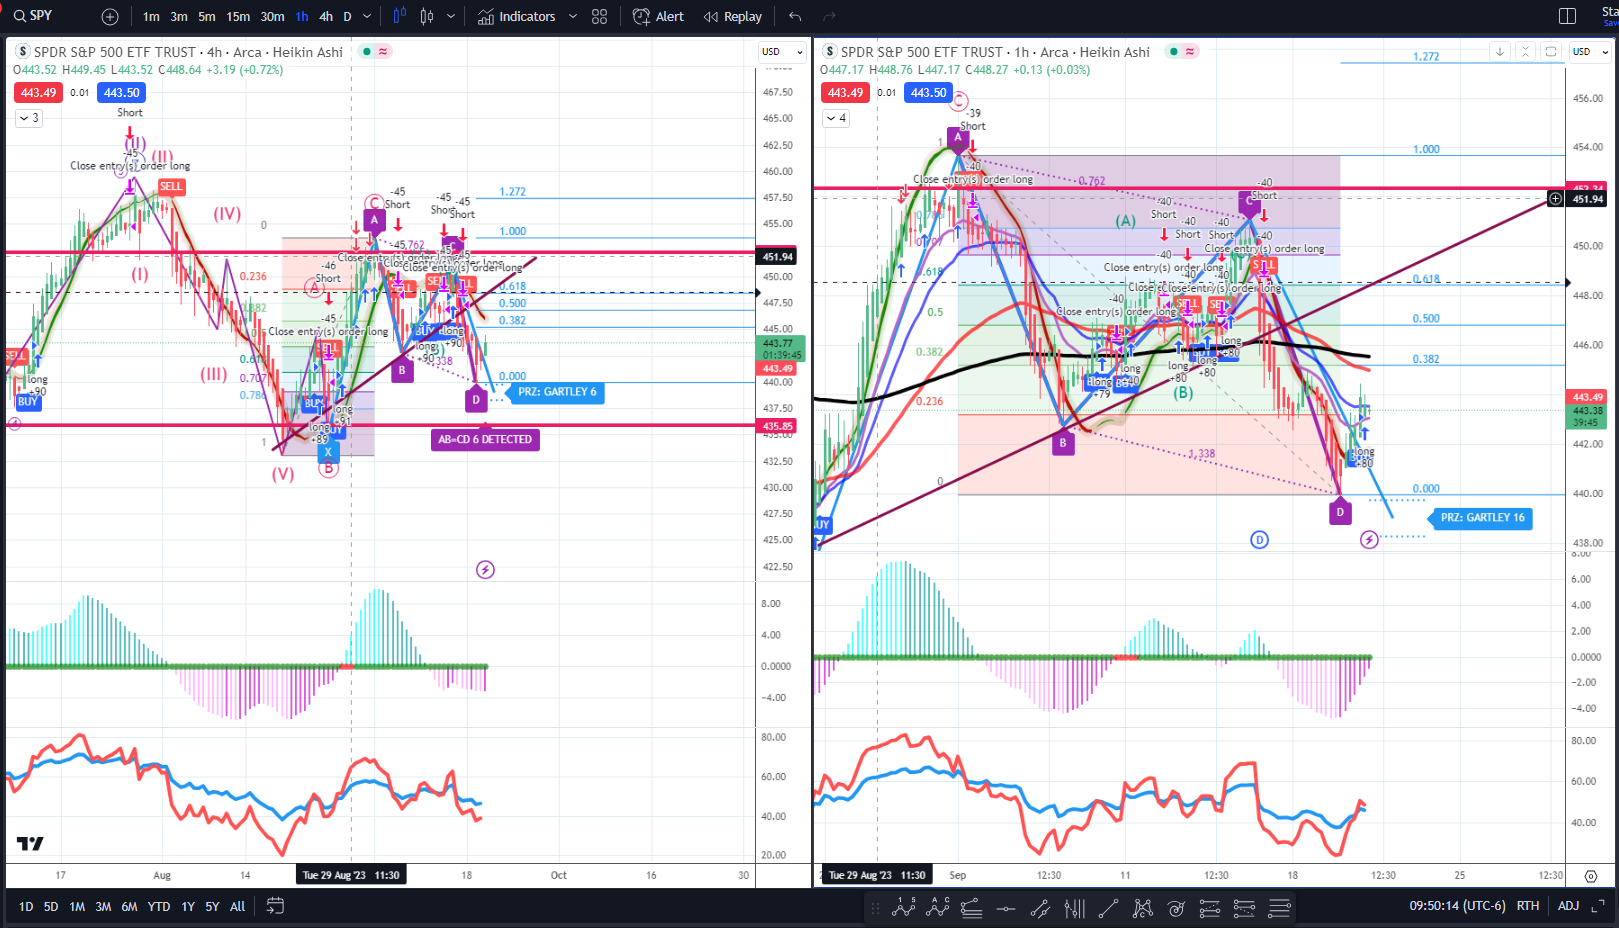Select the 1M date range
The height and width of the screenshot is (928, 1619).
coord(77,907)
